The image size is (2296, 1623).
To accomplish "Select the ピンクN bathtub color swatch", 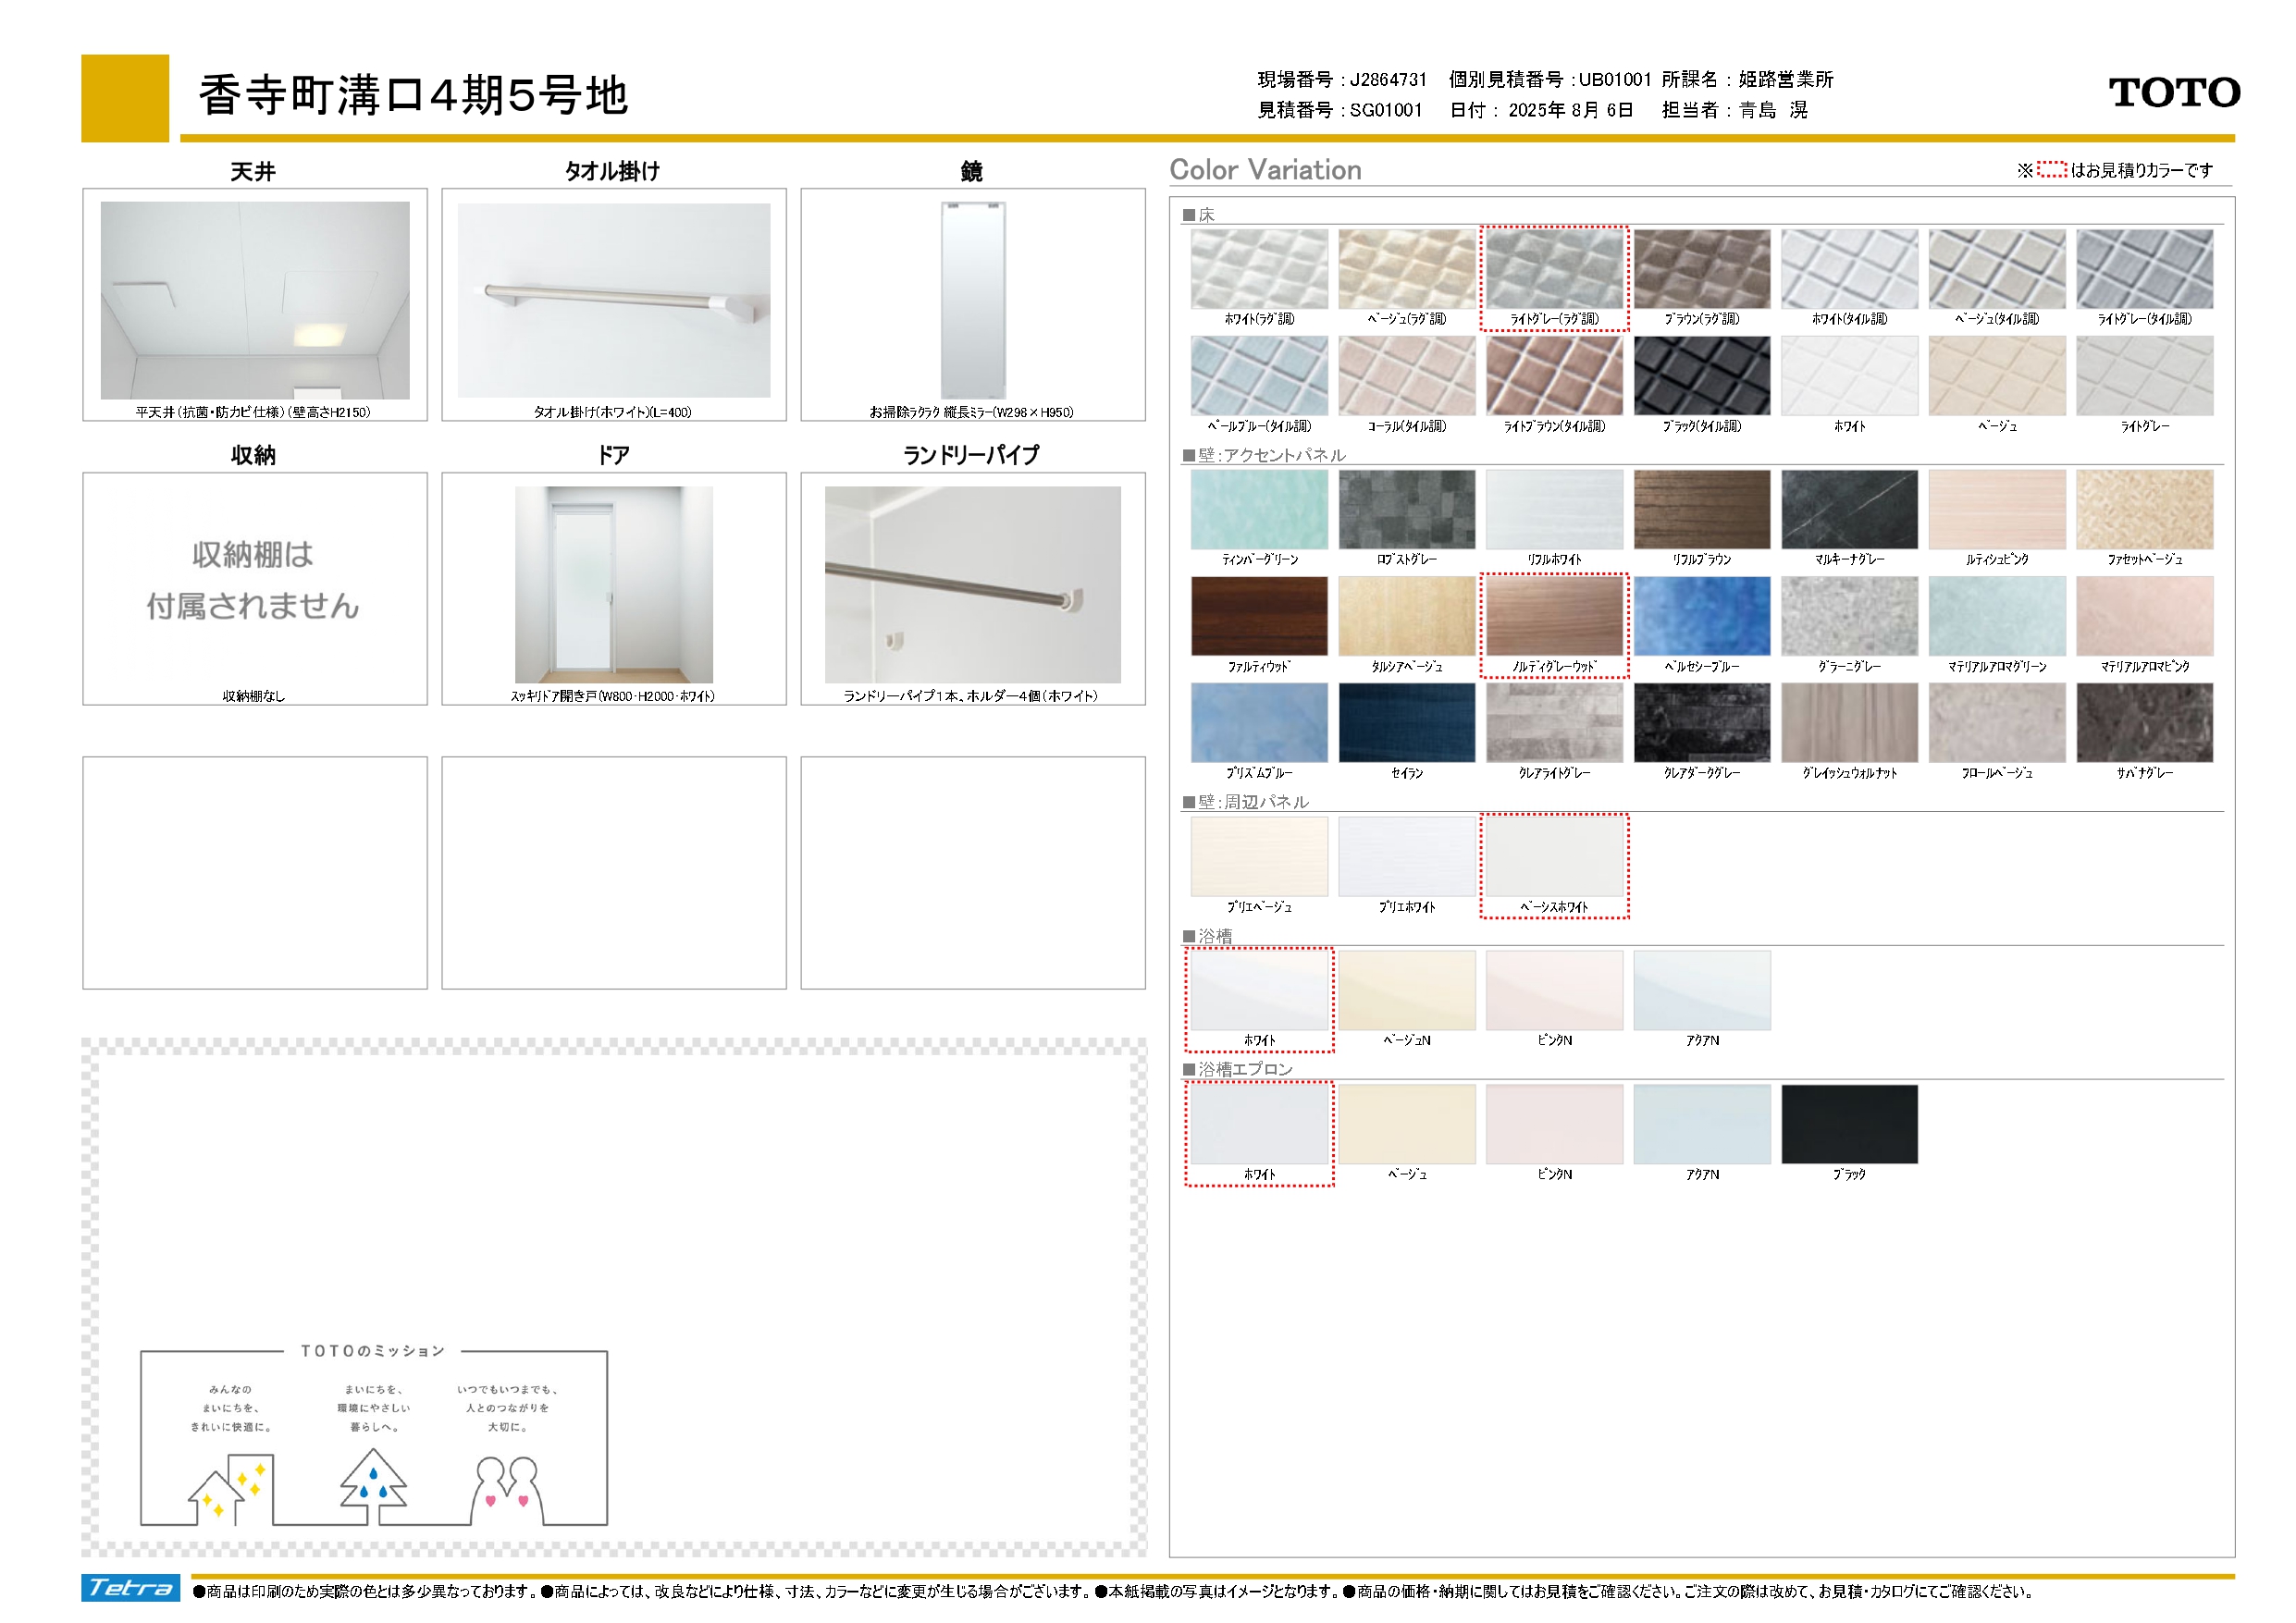I will click(x=1554, y=990).
